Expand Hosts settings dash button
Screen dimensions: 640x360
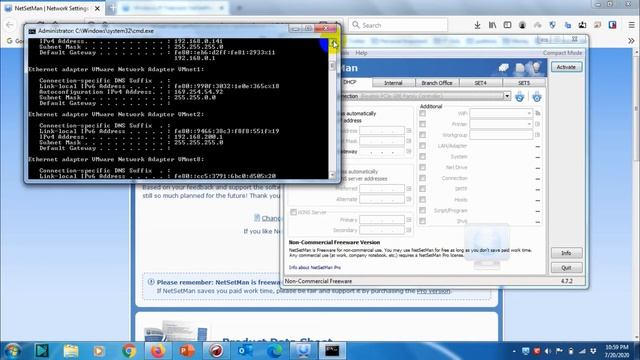coord(538,200)
